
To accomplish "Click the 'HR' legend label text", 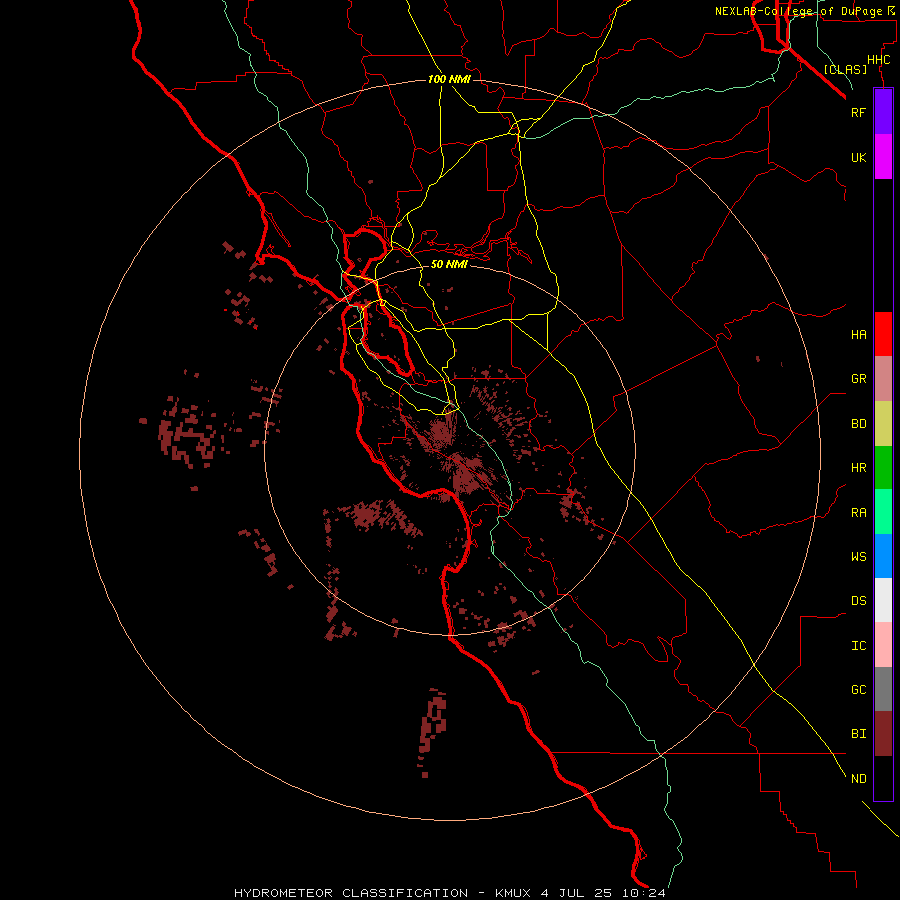I will 858,468.
